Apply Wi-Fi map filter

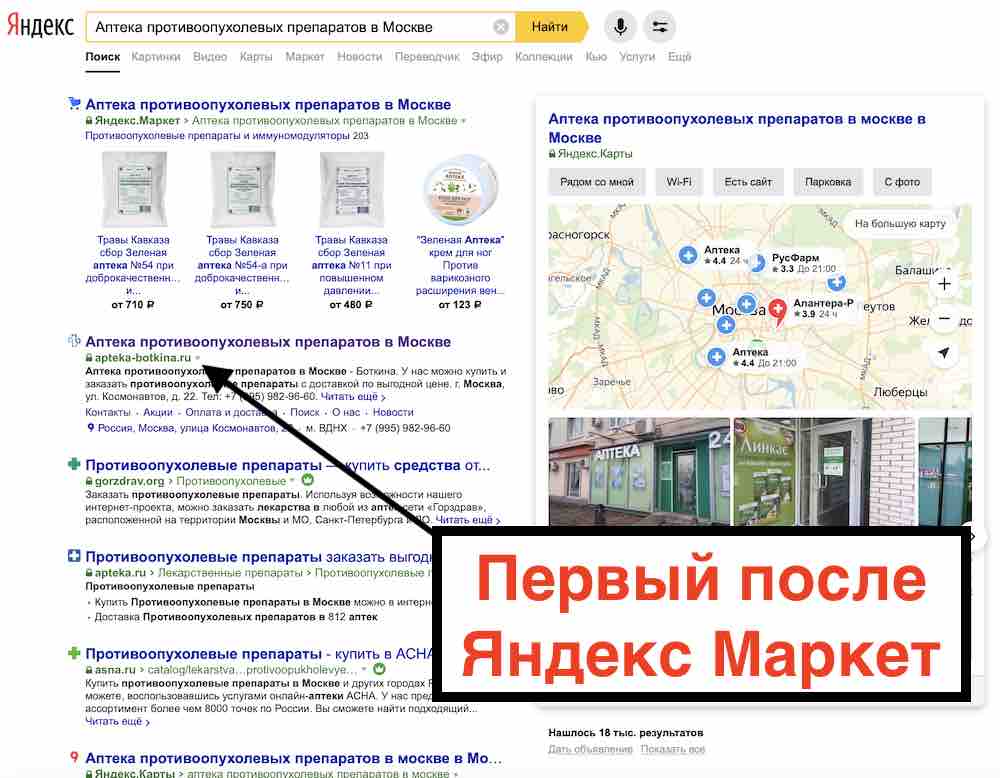point(679,182)
